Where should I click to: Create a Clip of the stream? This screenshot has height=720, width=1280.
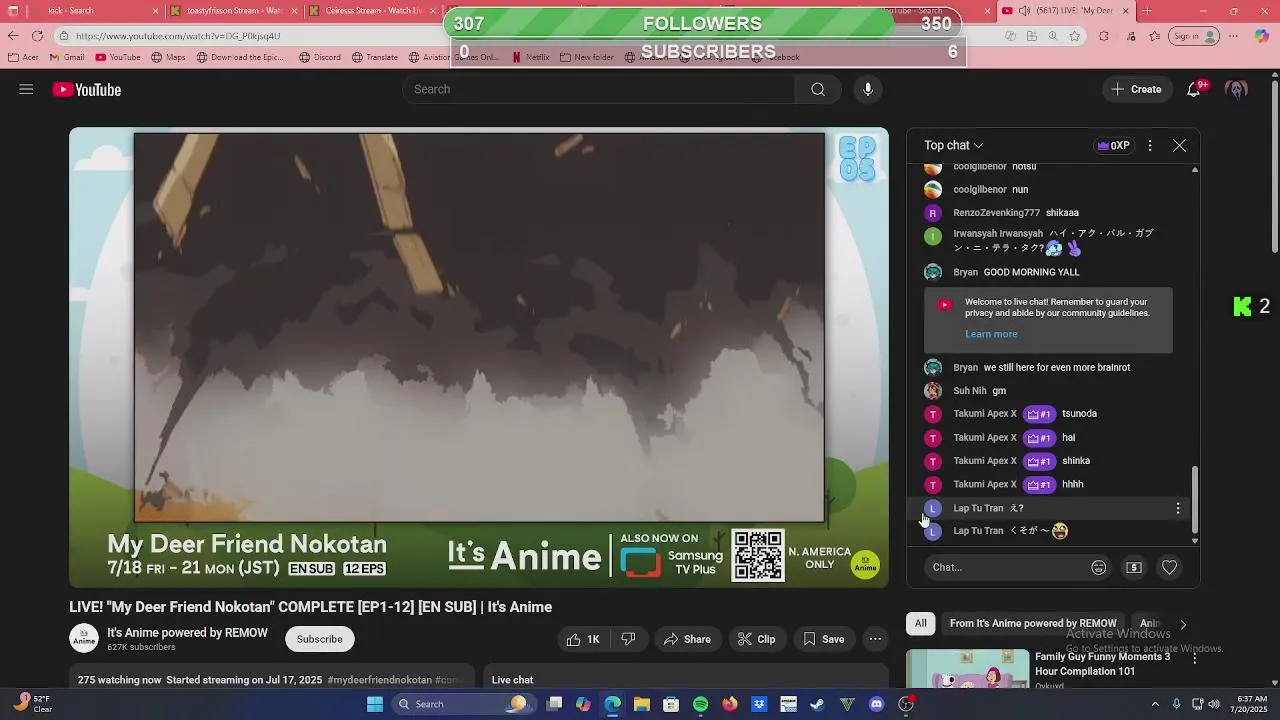point(757,639)
